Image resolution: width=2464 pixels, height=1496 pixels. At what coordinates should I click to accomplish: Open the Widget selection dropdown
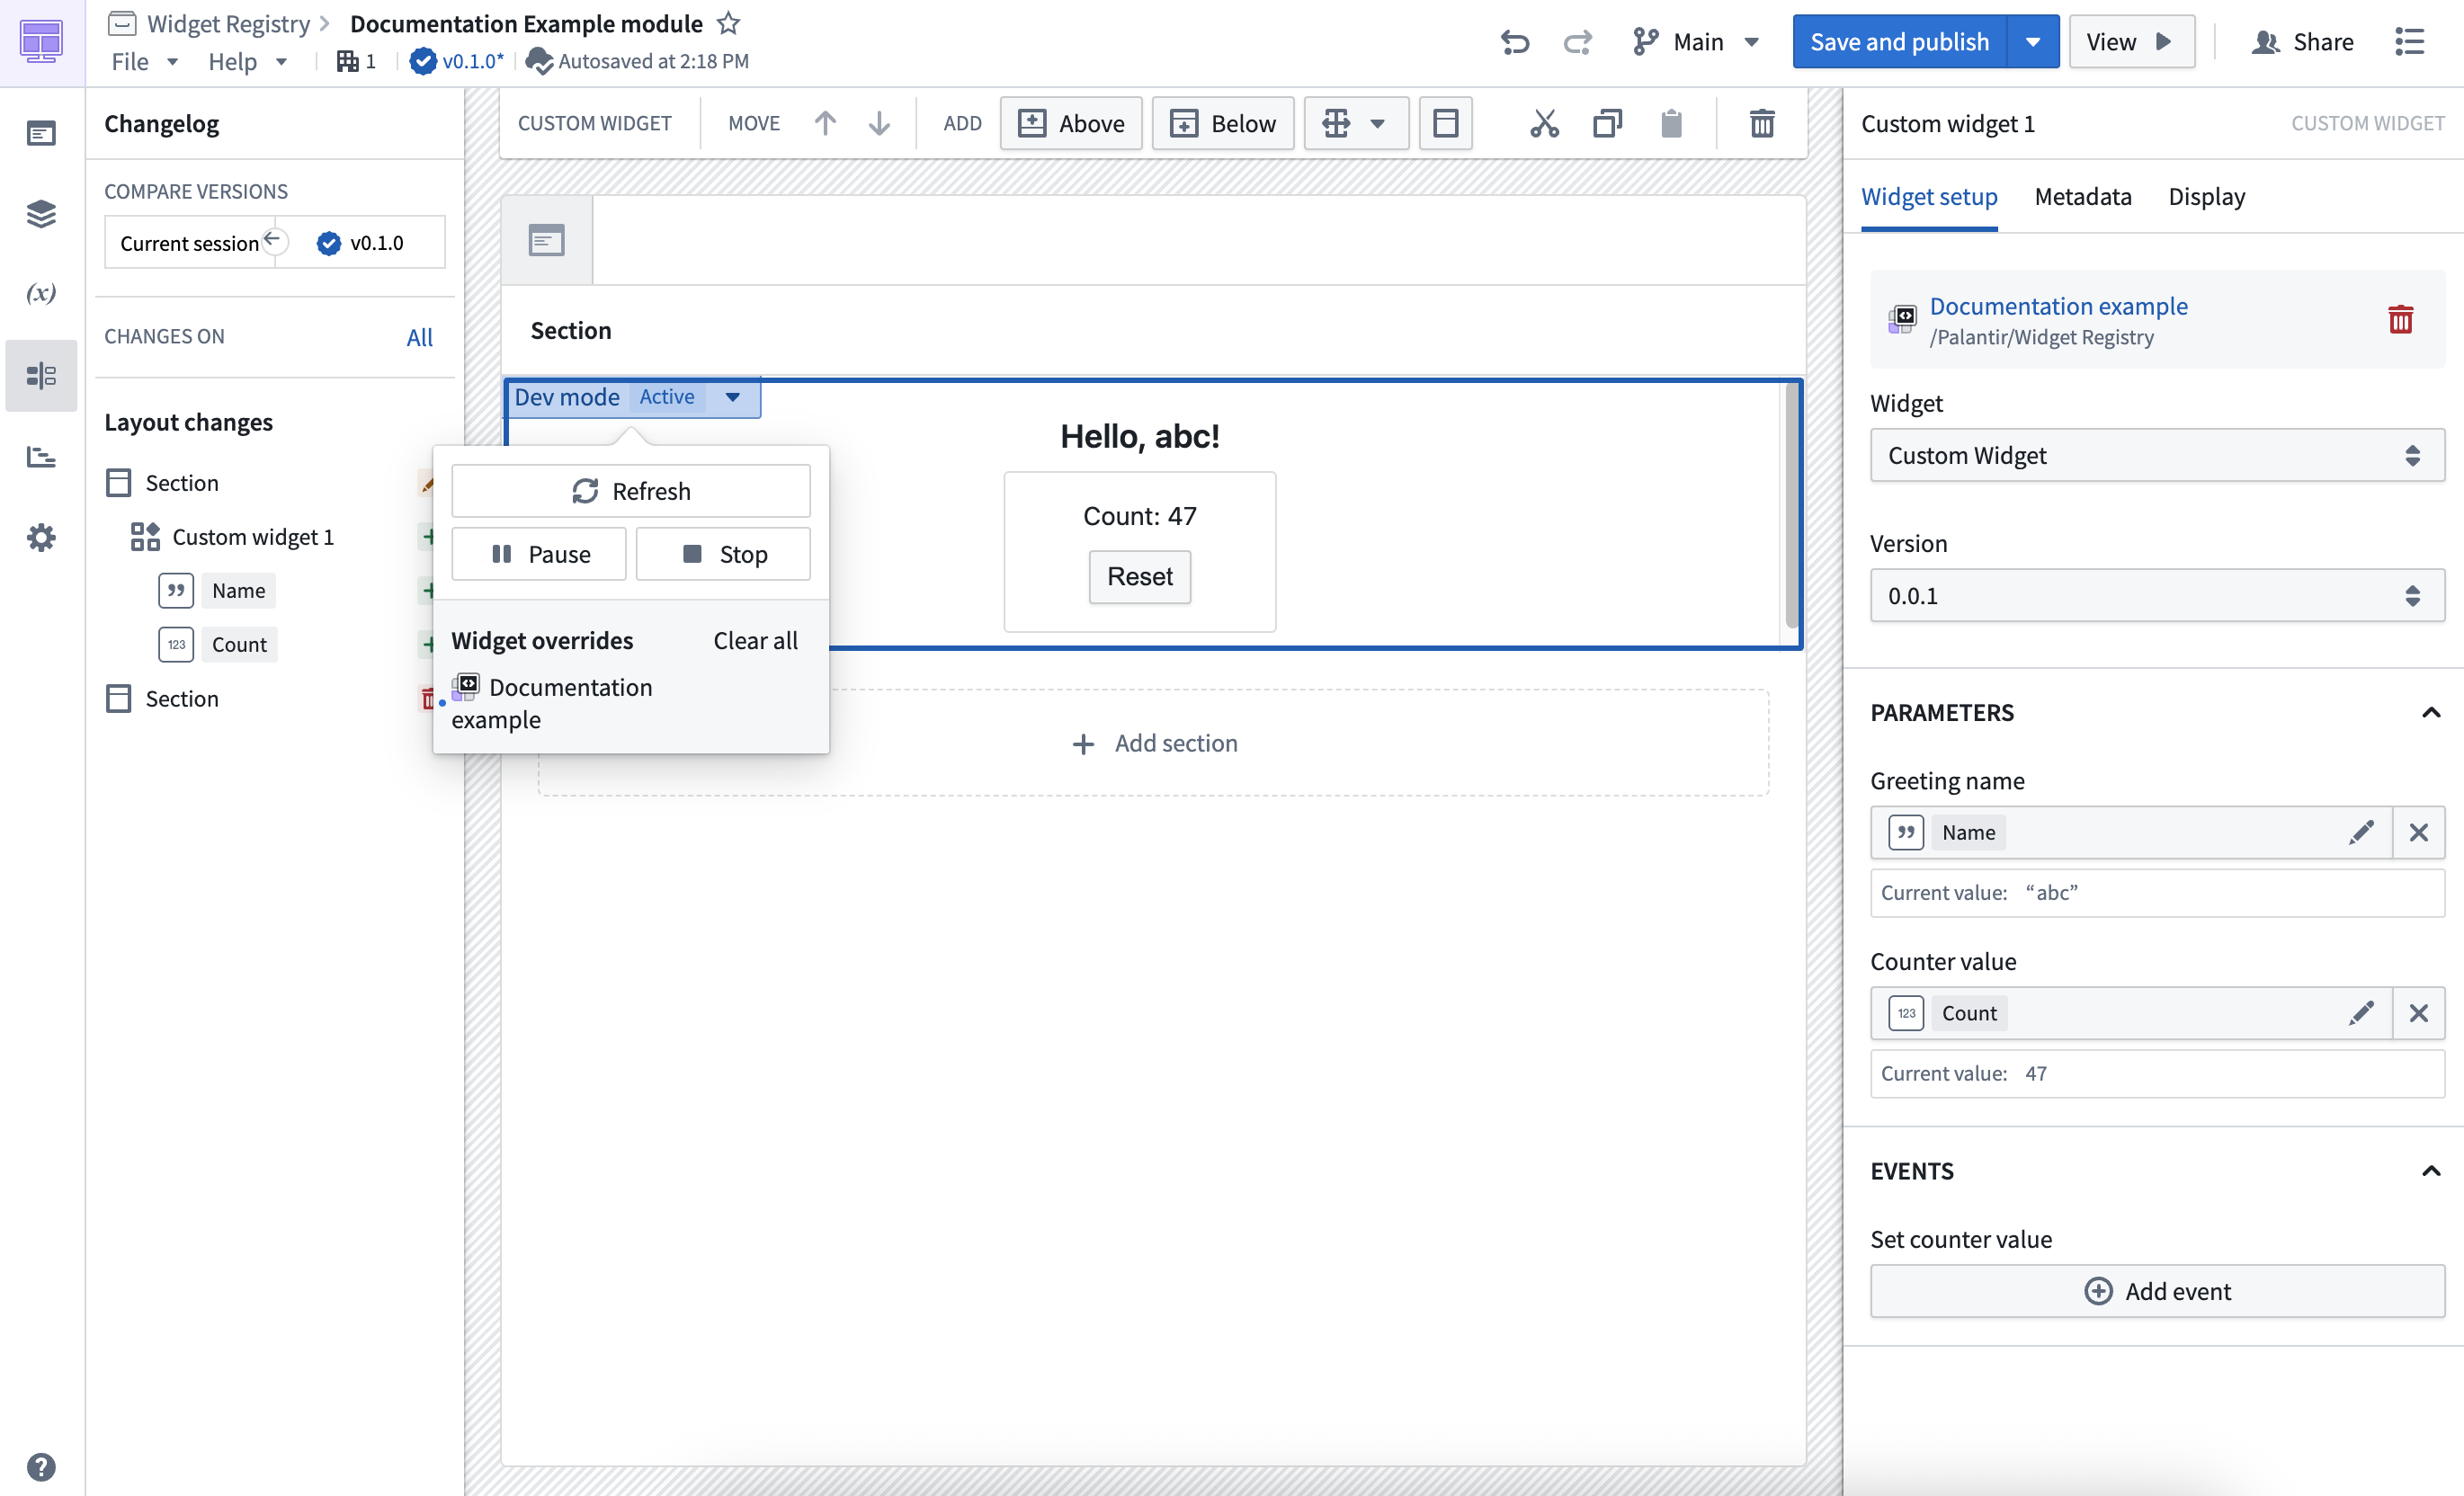pos(2157,456)
